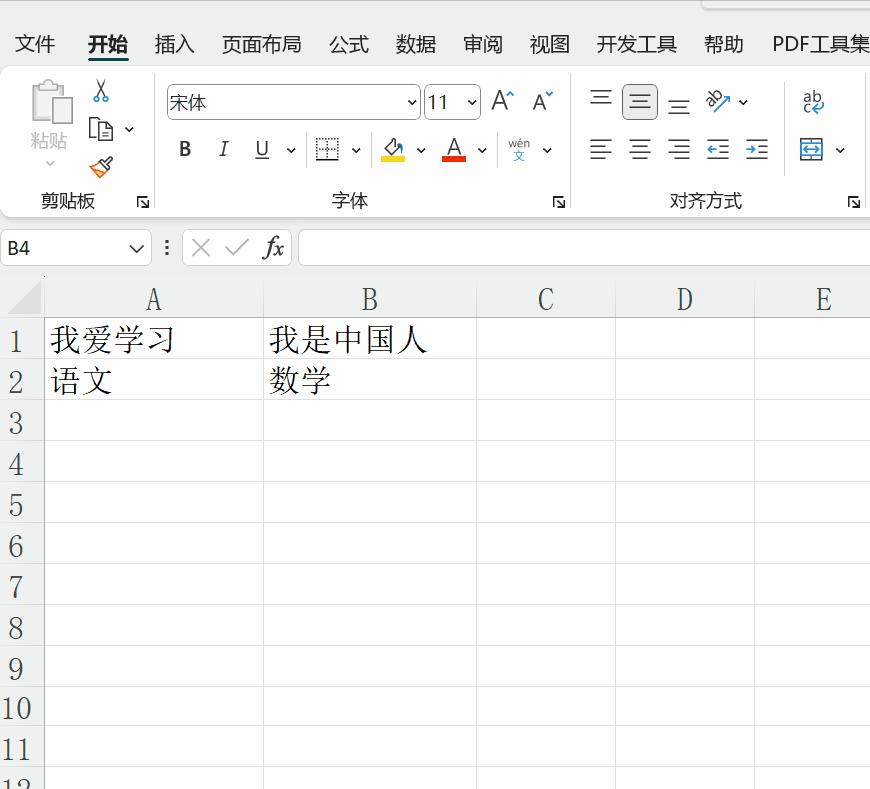The height and width of the screenshot is (789, 870).
Task: Open the fill color dropdown arrow
Action: (x=420, y=150)
